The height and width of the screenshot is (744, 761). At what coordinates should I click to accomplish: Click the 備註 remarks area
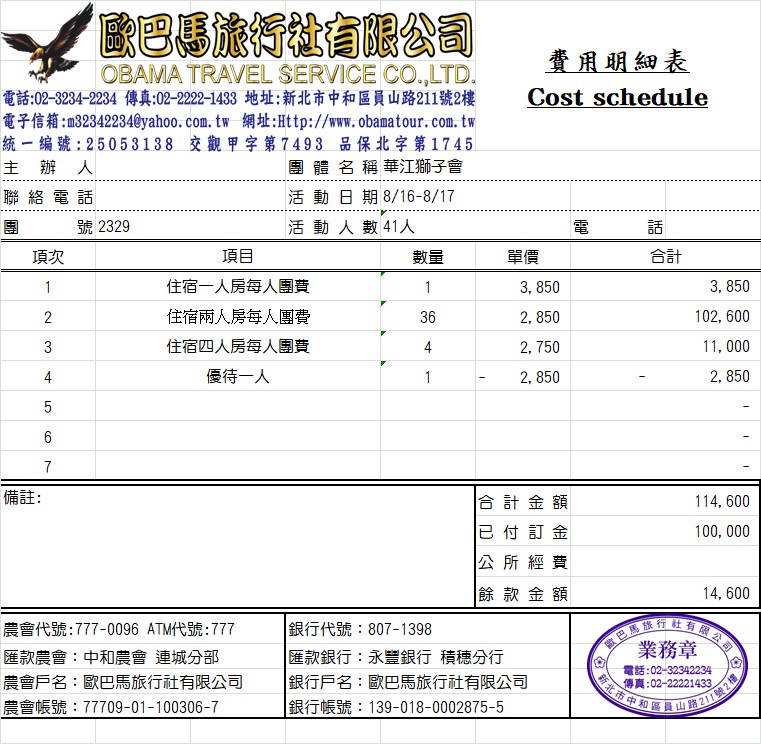pyautogui.click(x=237, y=545)
